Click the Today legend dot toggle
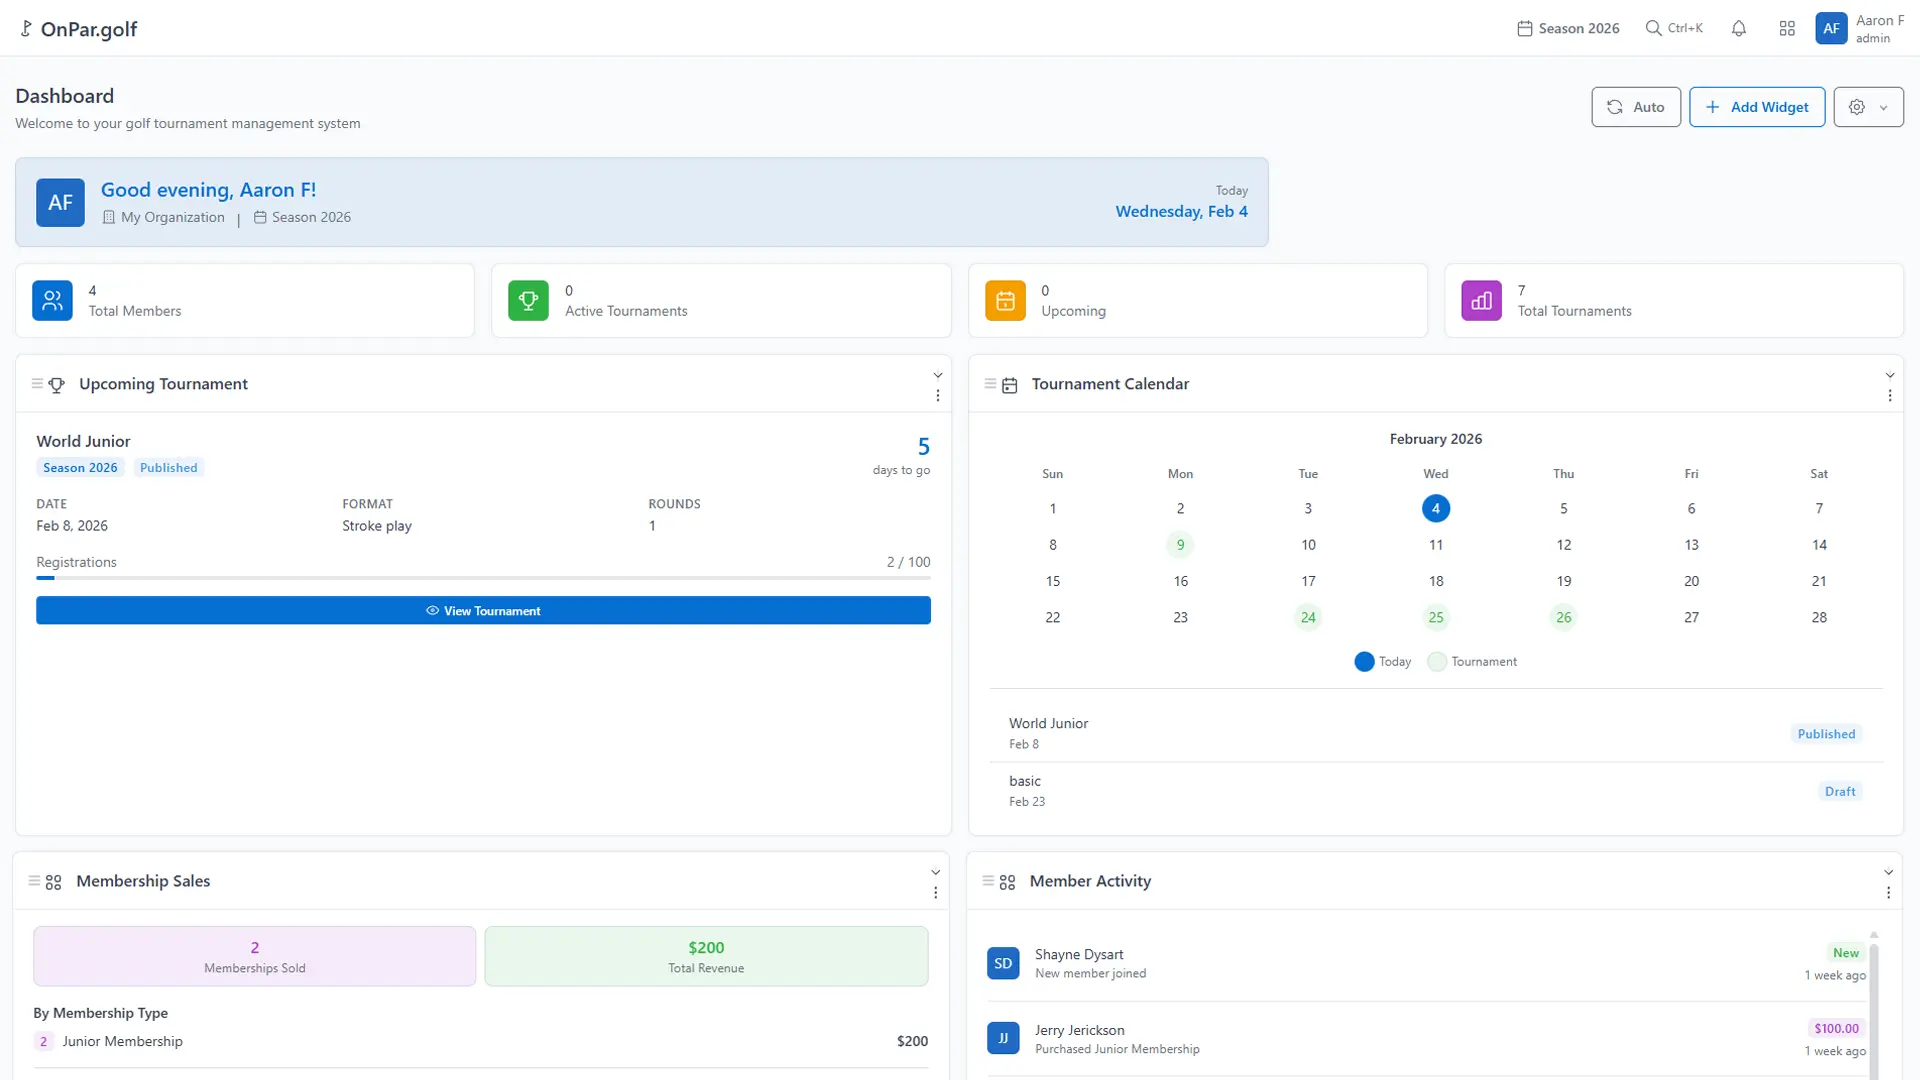1920x1080 pixels. [1363, 661]
